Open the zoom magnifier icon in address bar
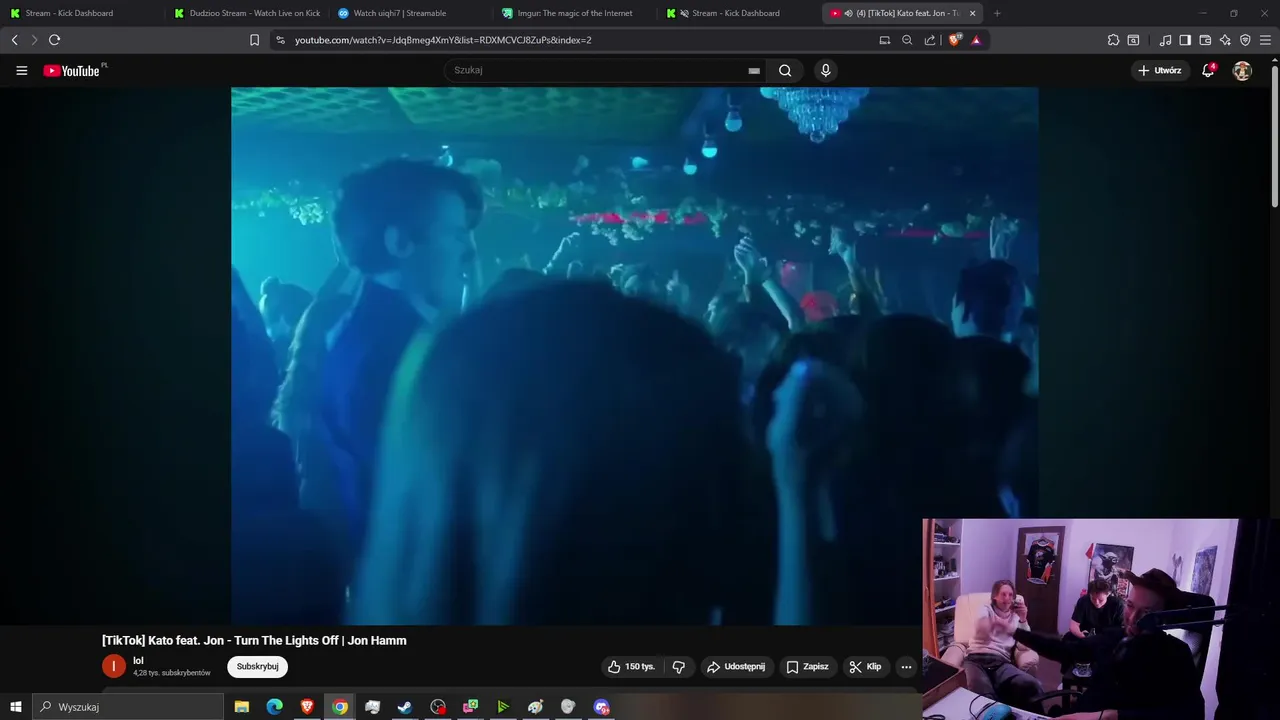The height and width of the screenshot is (720, 1280). [907, 40]
